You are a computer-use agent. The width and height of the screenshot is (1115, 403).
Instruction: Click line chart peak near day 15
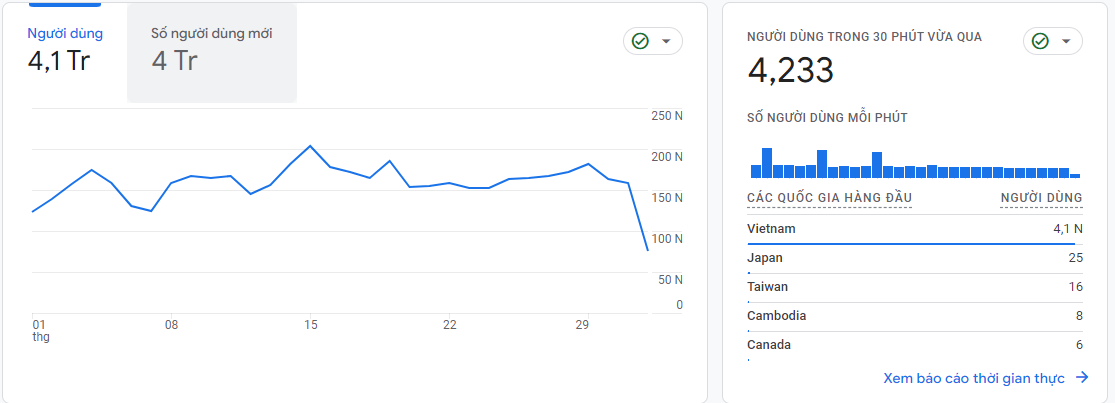(310, 146)
